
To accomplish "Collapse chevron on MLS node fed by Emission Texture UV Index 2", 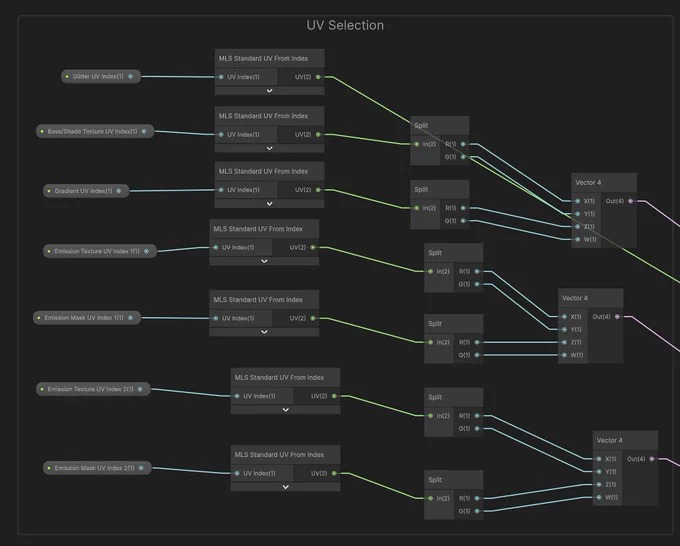I will coord(285,410).
